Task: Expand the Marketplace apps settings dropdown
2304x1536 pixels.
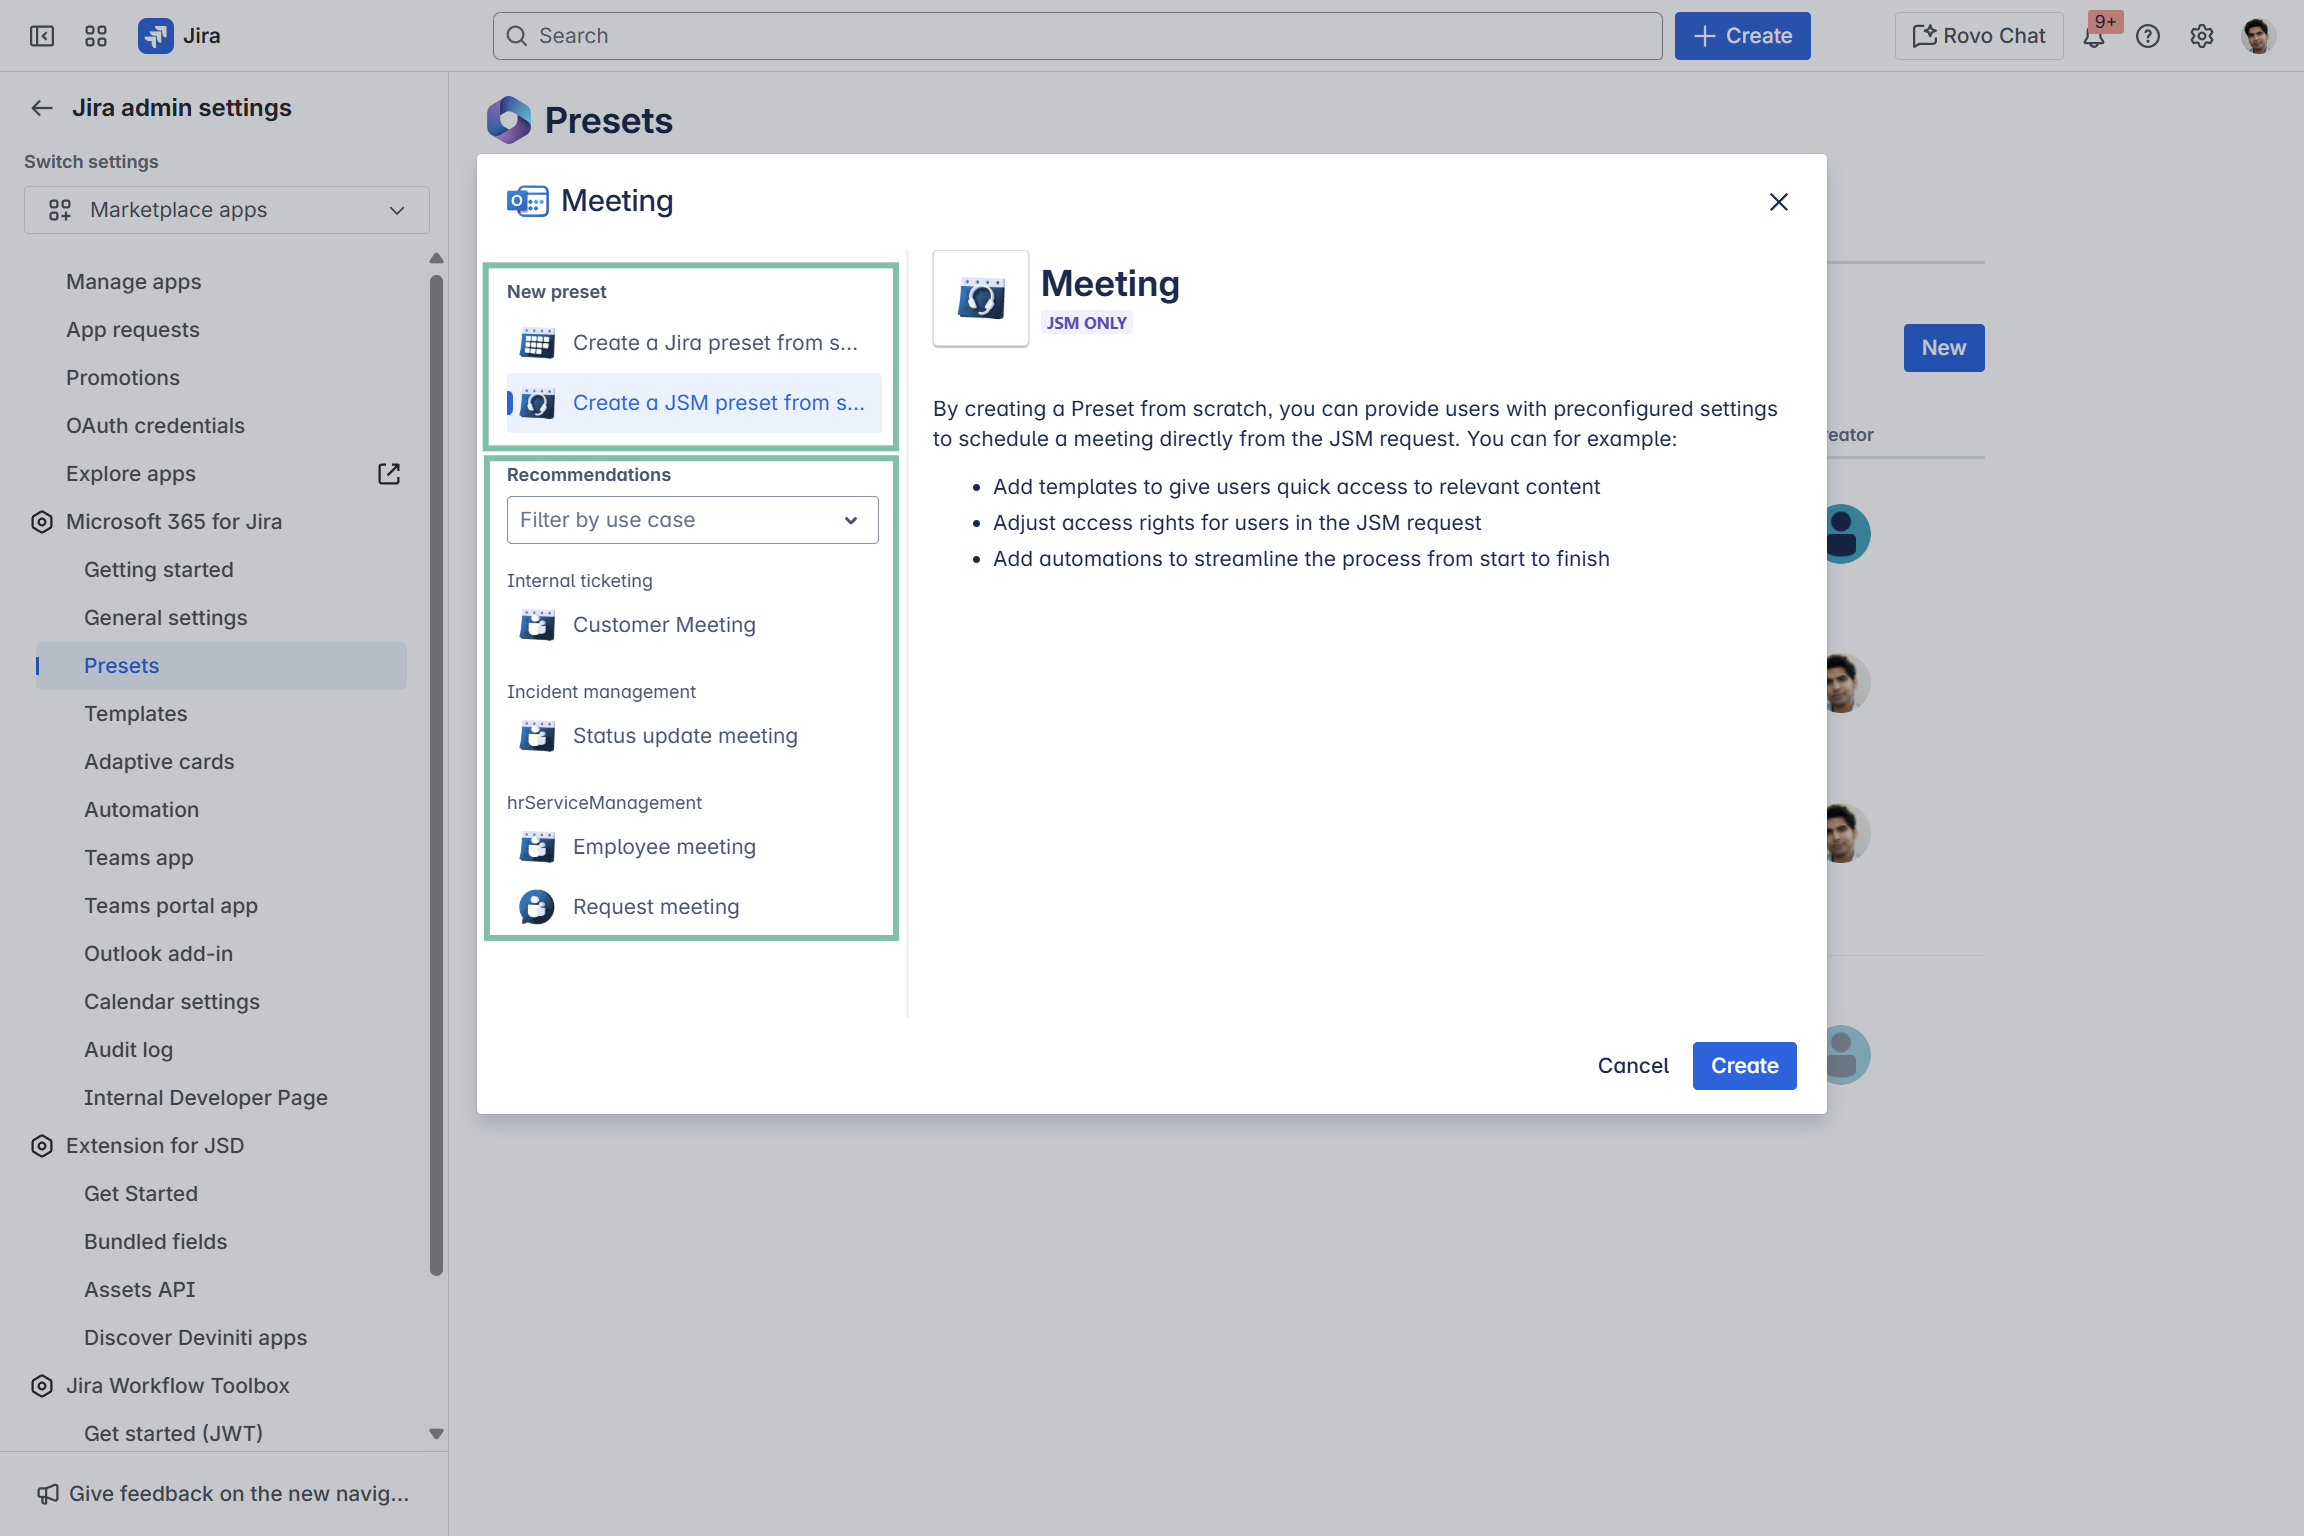Action: coord(227,210)
